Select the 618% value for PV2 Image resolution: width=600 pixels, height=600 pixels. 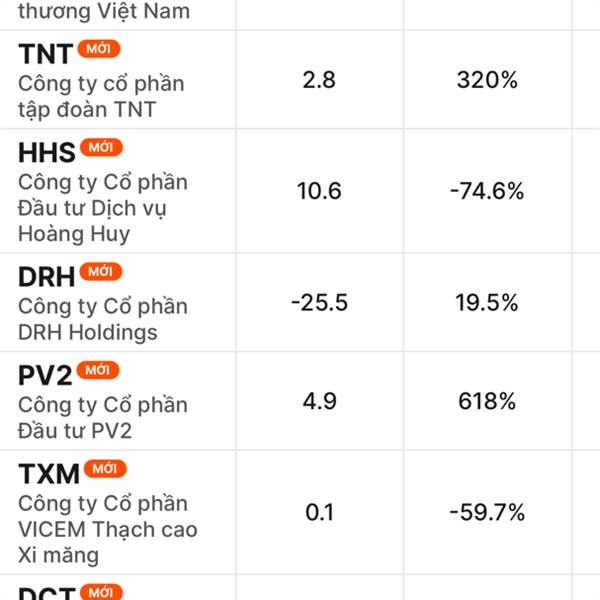[x=489, y=402]
